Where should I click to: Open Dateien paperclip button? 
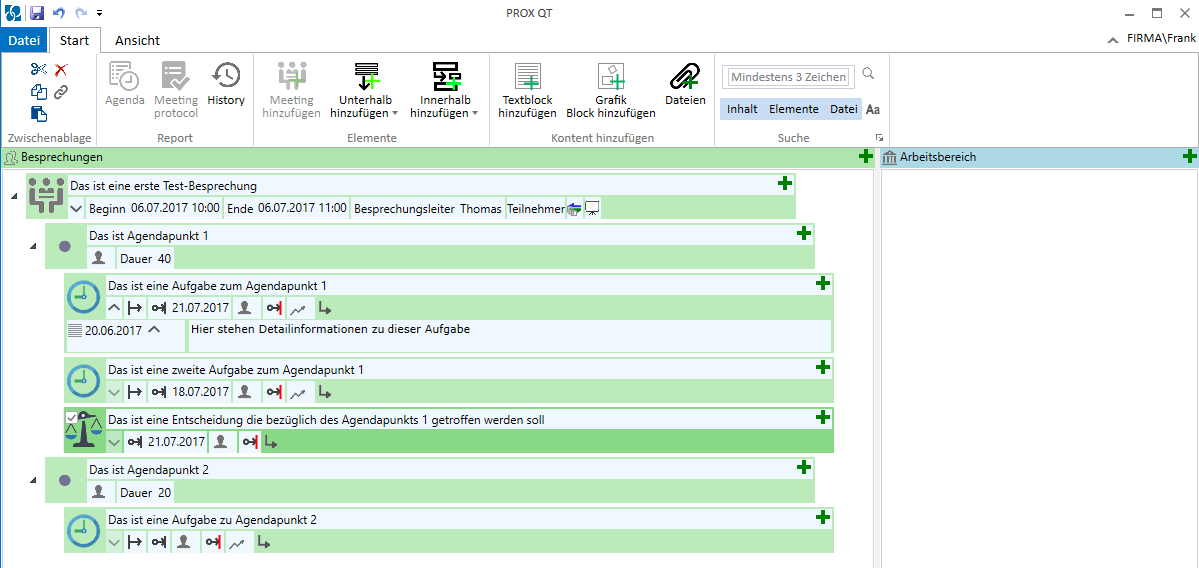click(685, 85)
